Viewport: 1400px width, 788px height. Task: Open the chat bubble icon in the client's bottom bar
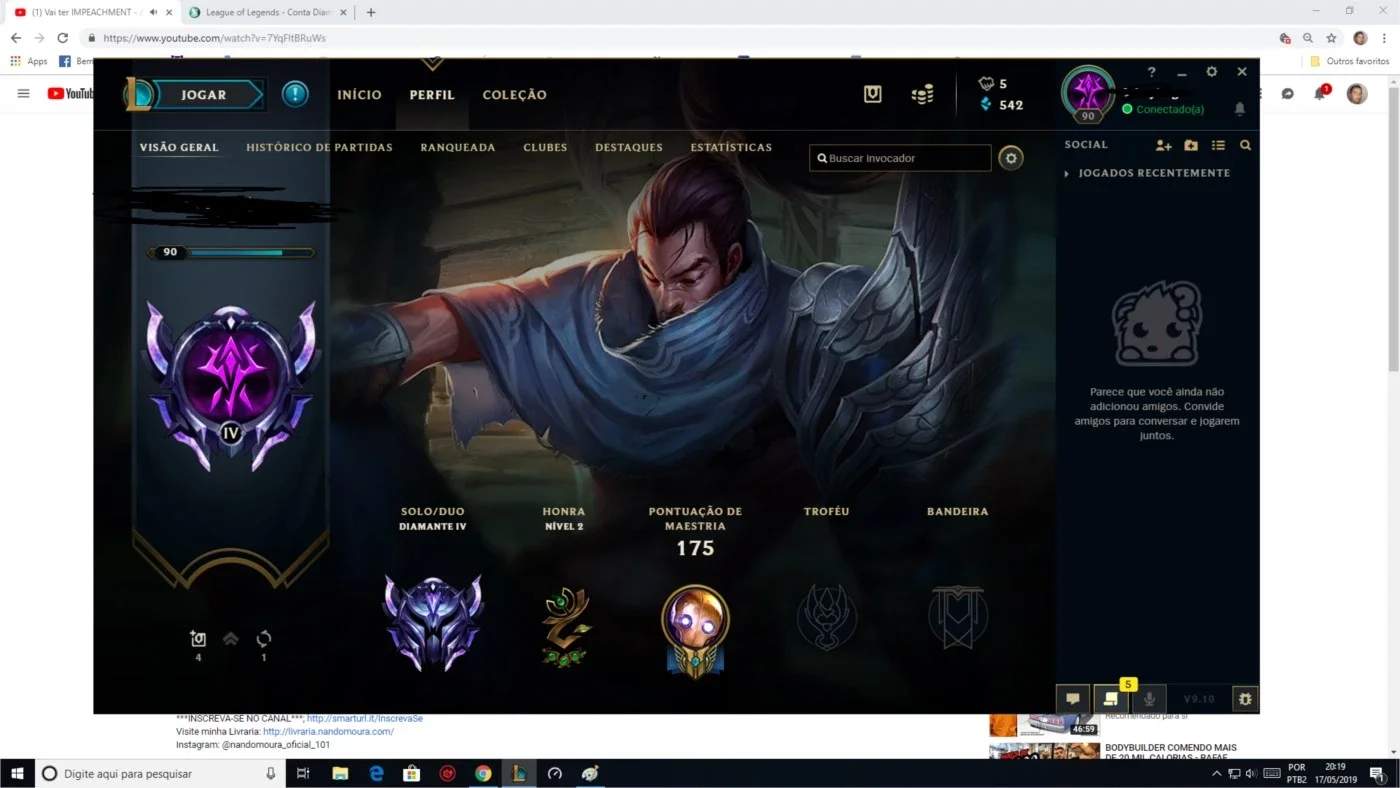pyautogui.click(x=1072, y=699)
